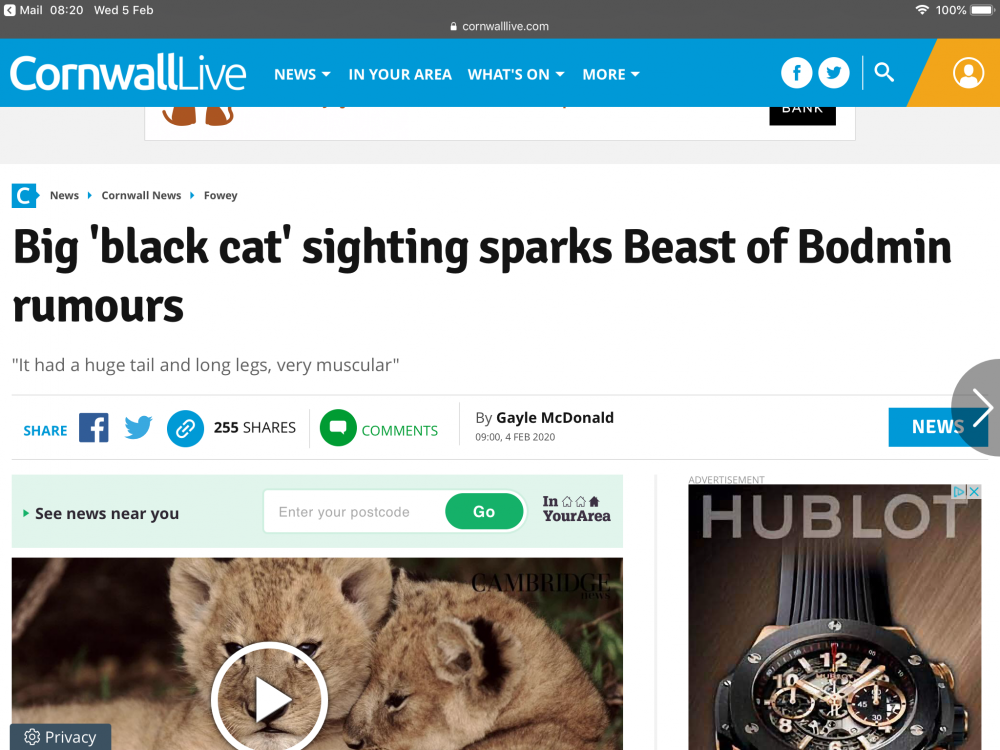Open the Fowey breadcrumb link
Viewport: 1000px width, 750px height.
coord(221,195)
